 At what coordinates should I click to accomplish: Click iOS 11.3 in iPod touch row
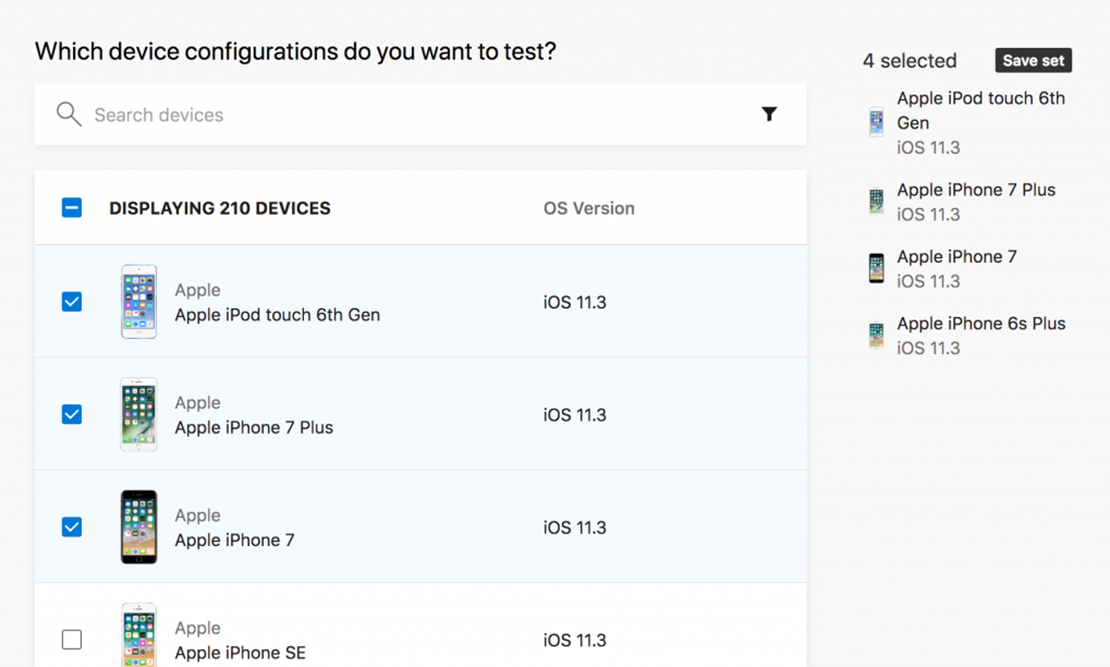pyautogui.click(x=575, y=302)
